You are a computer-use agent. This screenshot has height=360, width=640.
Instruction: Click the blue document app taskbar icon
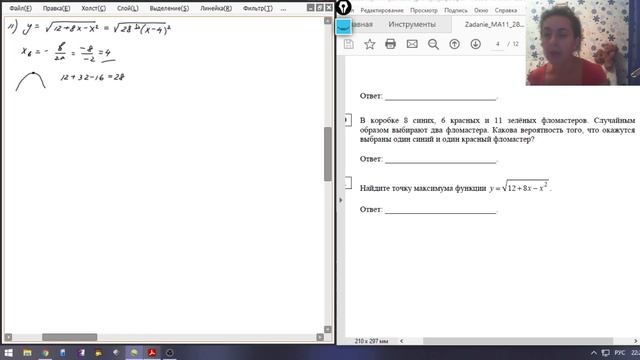click(x=63, y=353)
